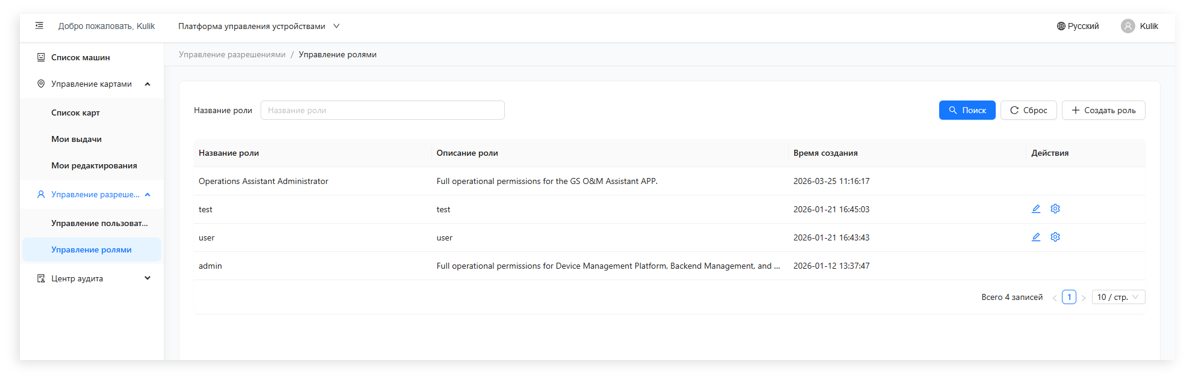The width and height of the screenshot is (1189, 380).
Task: Select Управление ролями menu item
Action: point(92,250)
